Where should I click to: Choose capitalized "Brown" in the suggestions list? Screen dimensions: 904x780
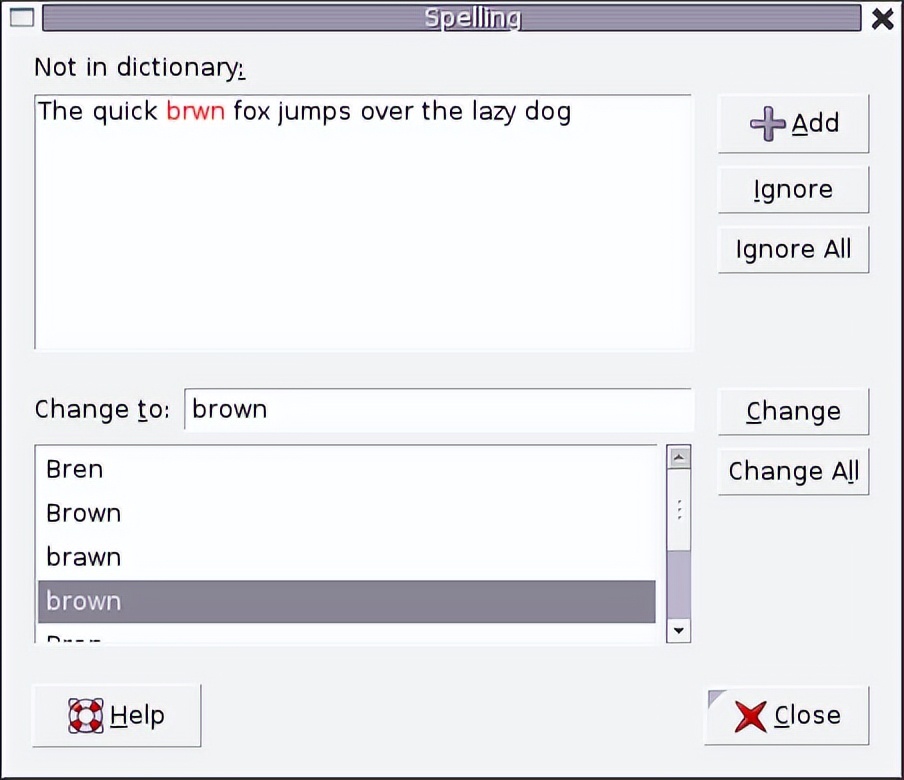point(84,513)
